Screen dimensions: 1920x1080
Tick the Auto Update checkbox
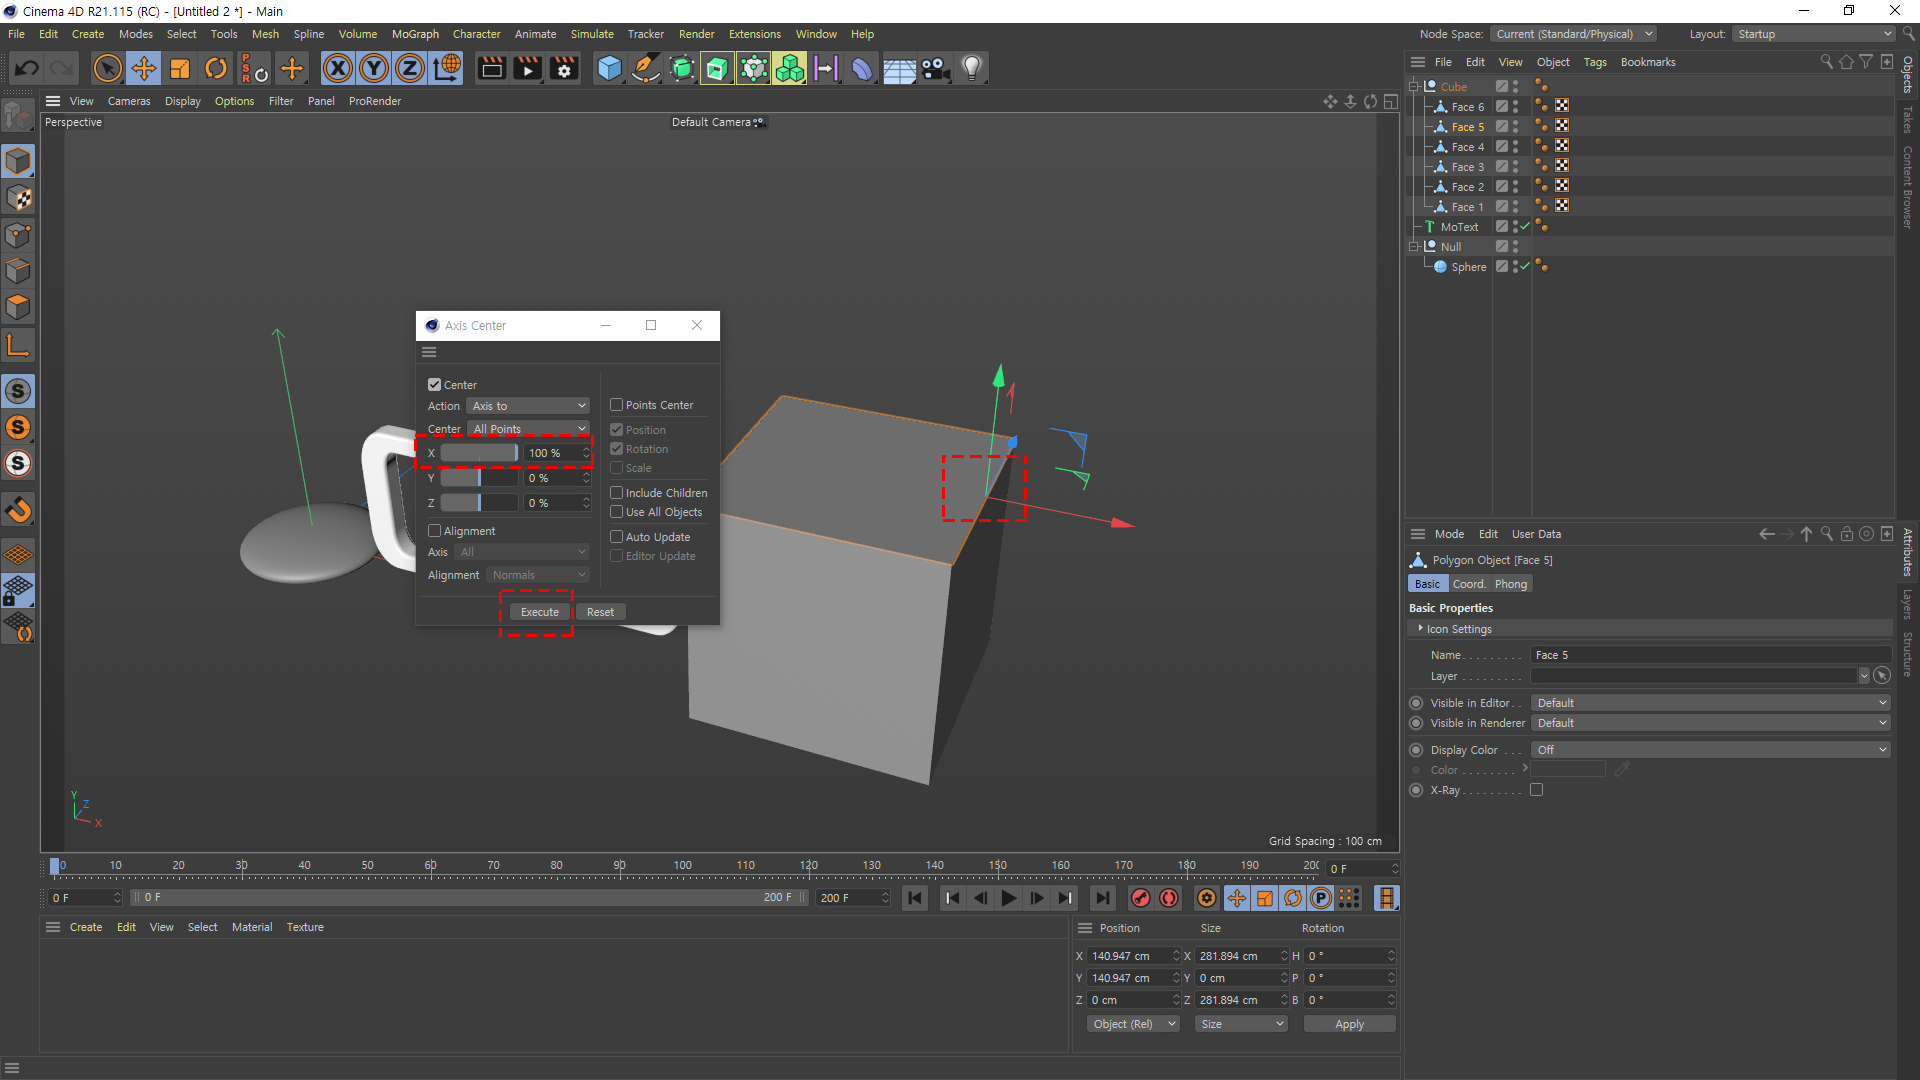pos(617,537)
